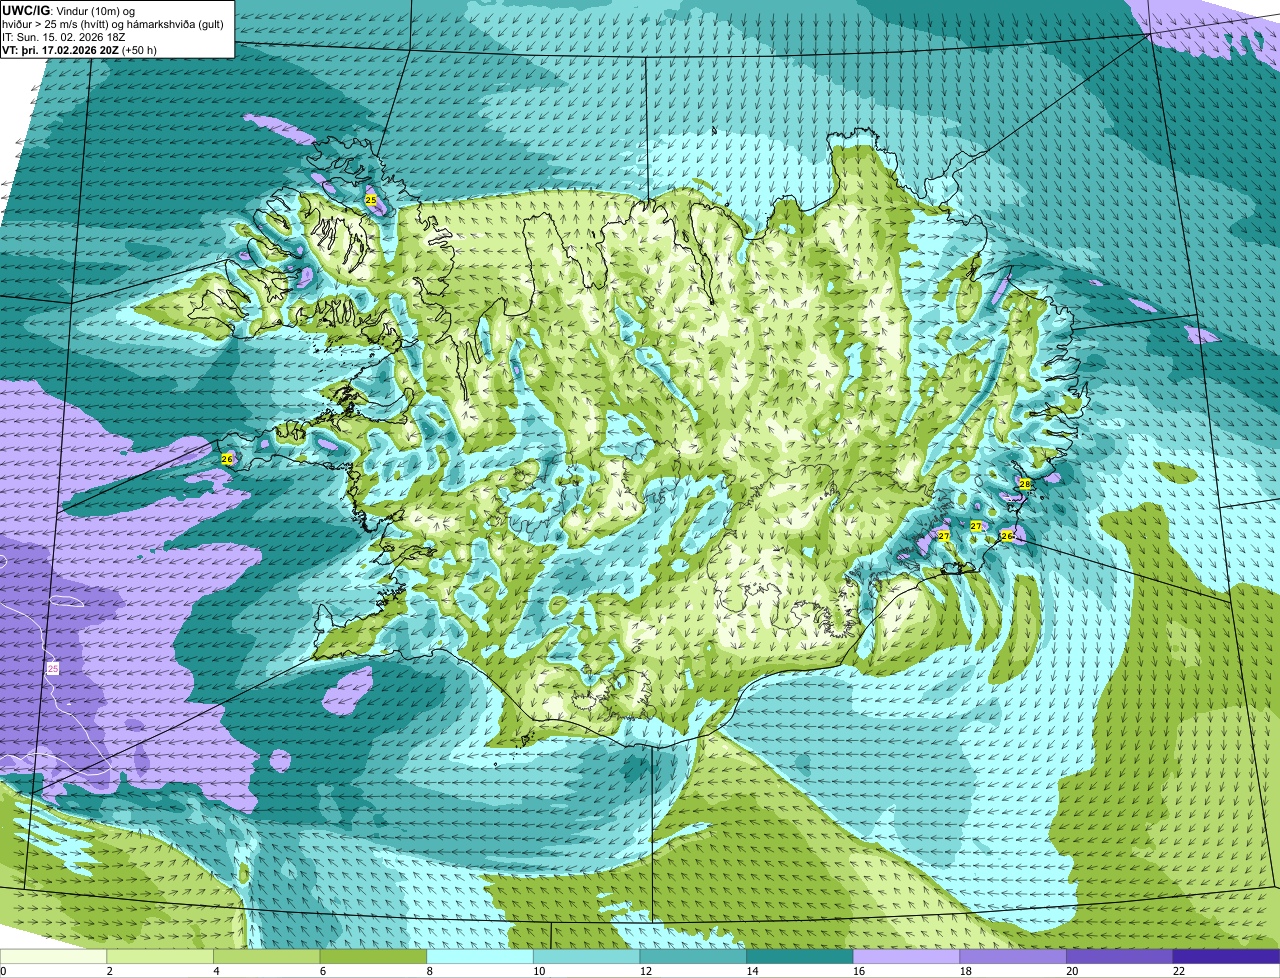The image size is (1280, 978).
Task: Click the legend scale label '14'
Action: coord(753,971)
